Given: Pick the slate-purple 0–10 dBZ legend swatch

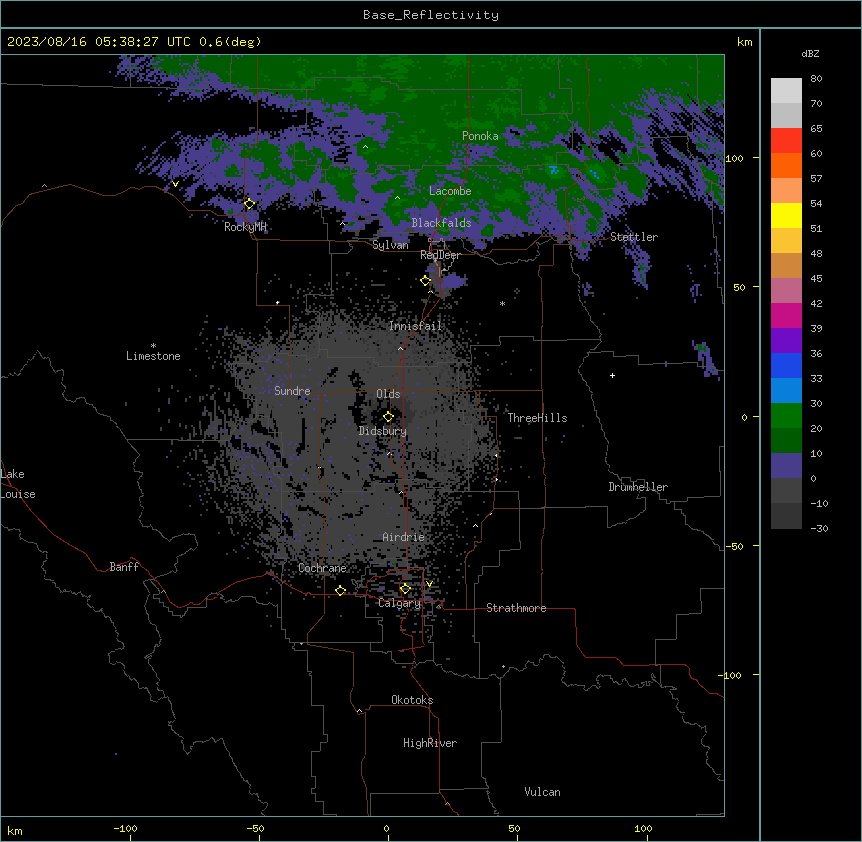Looking at the screenshot, I should (x=786, y=466).
